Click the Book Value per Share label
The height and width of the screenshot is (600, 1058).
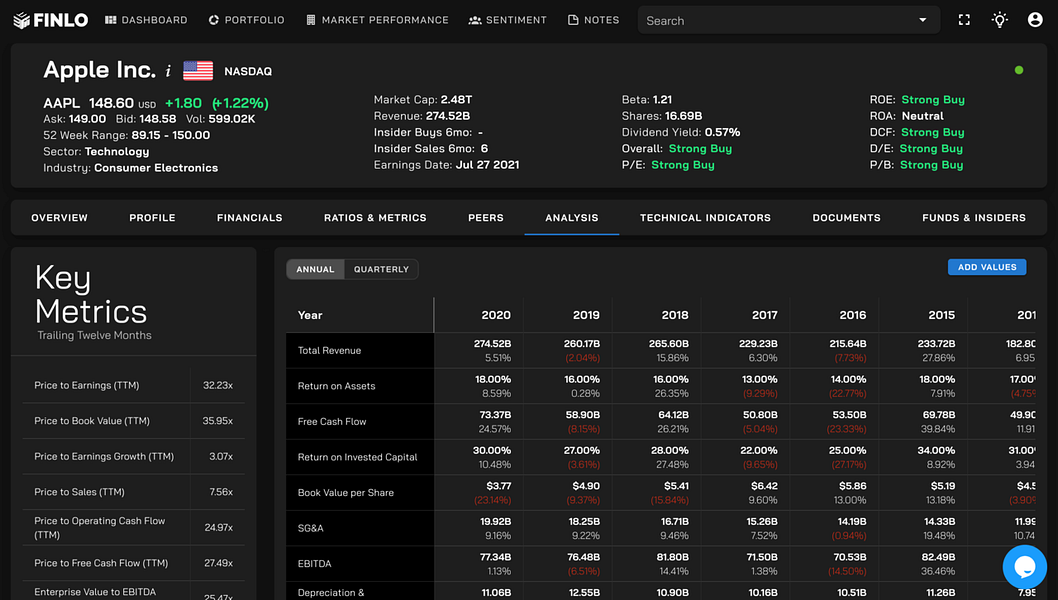pyautogui.click(x=345, y=493)
